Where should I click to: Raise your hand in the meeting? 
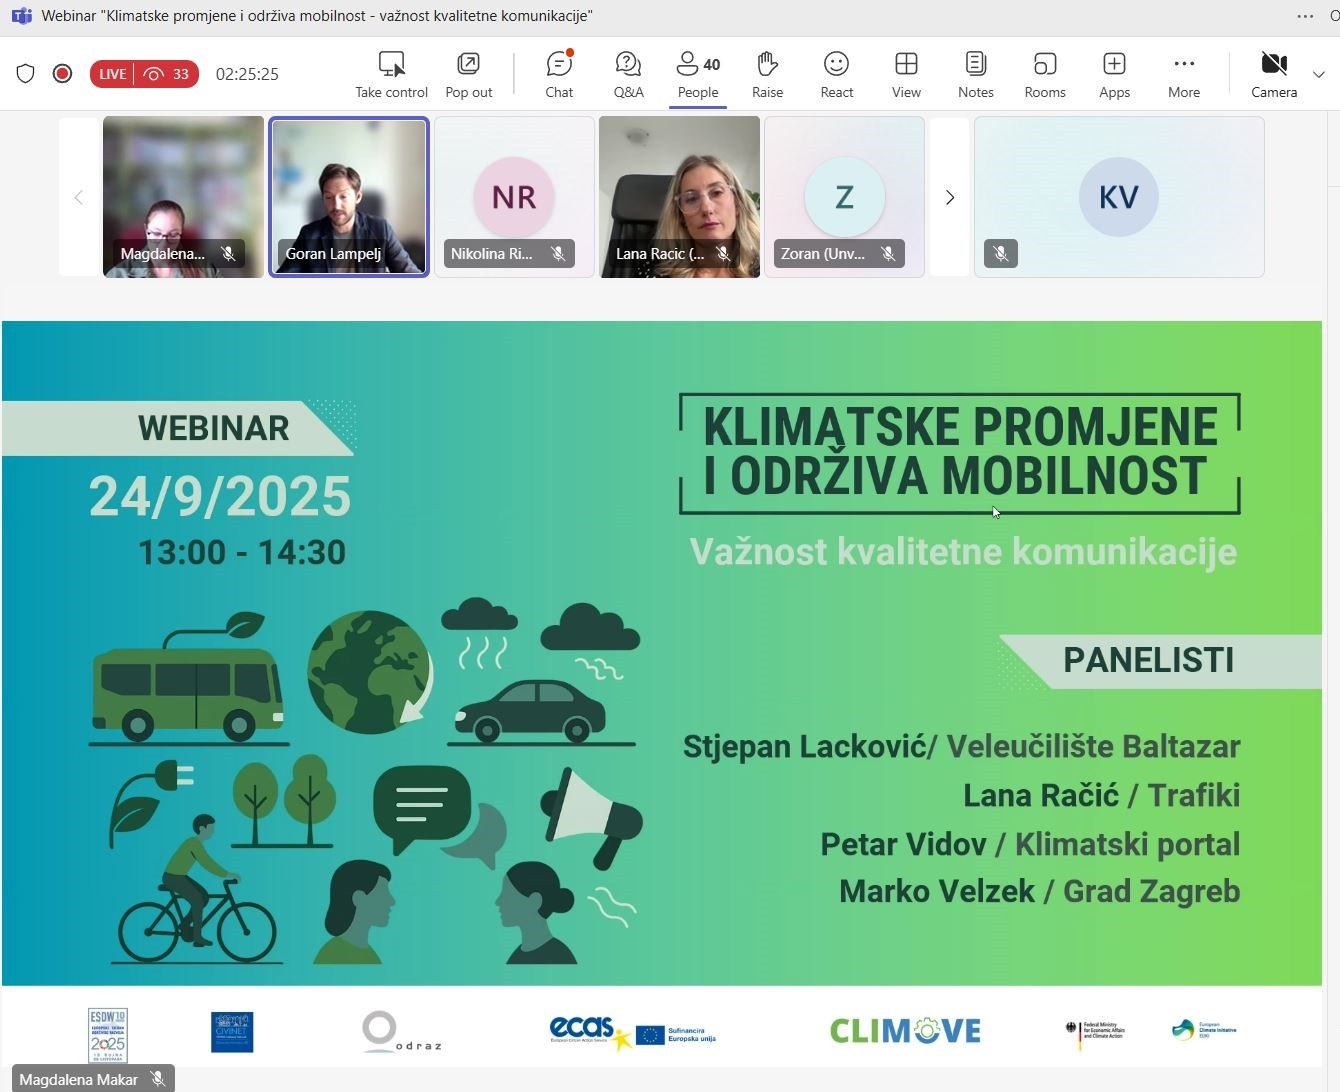767,75
